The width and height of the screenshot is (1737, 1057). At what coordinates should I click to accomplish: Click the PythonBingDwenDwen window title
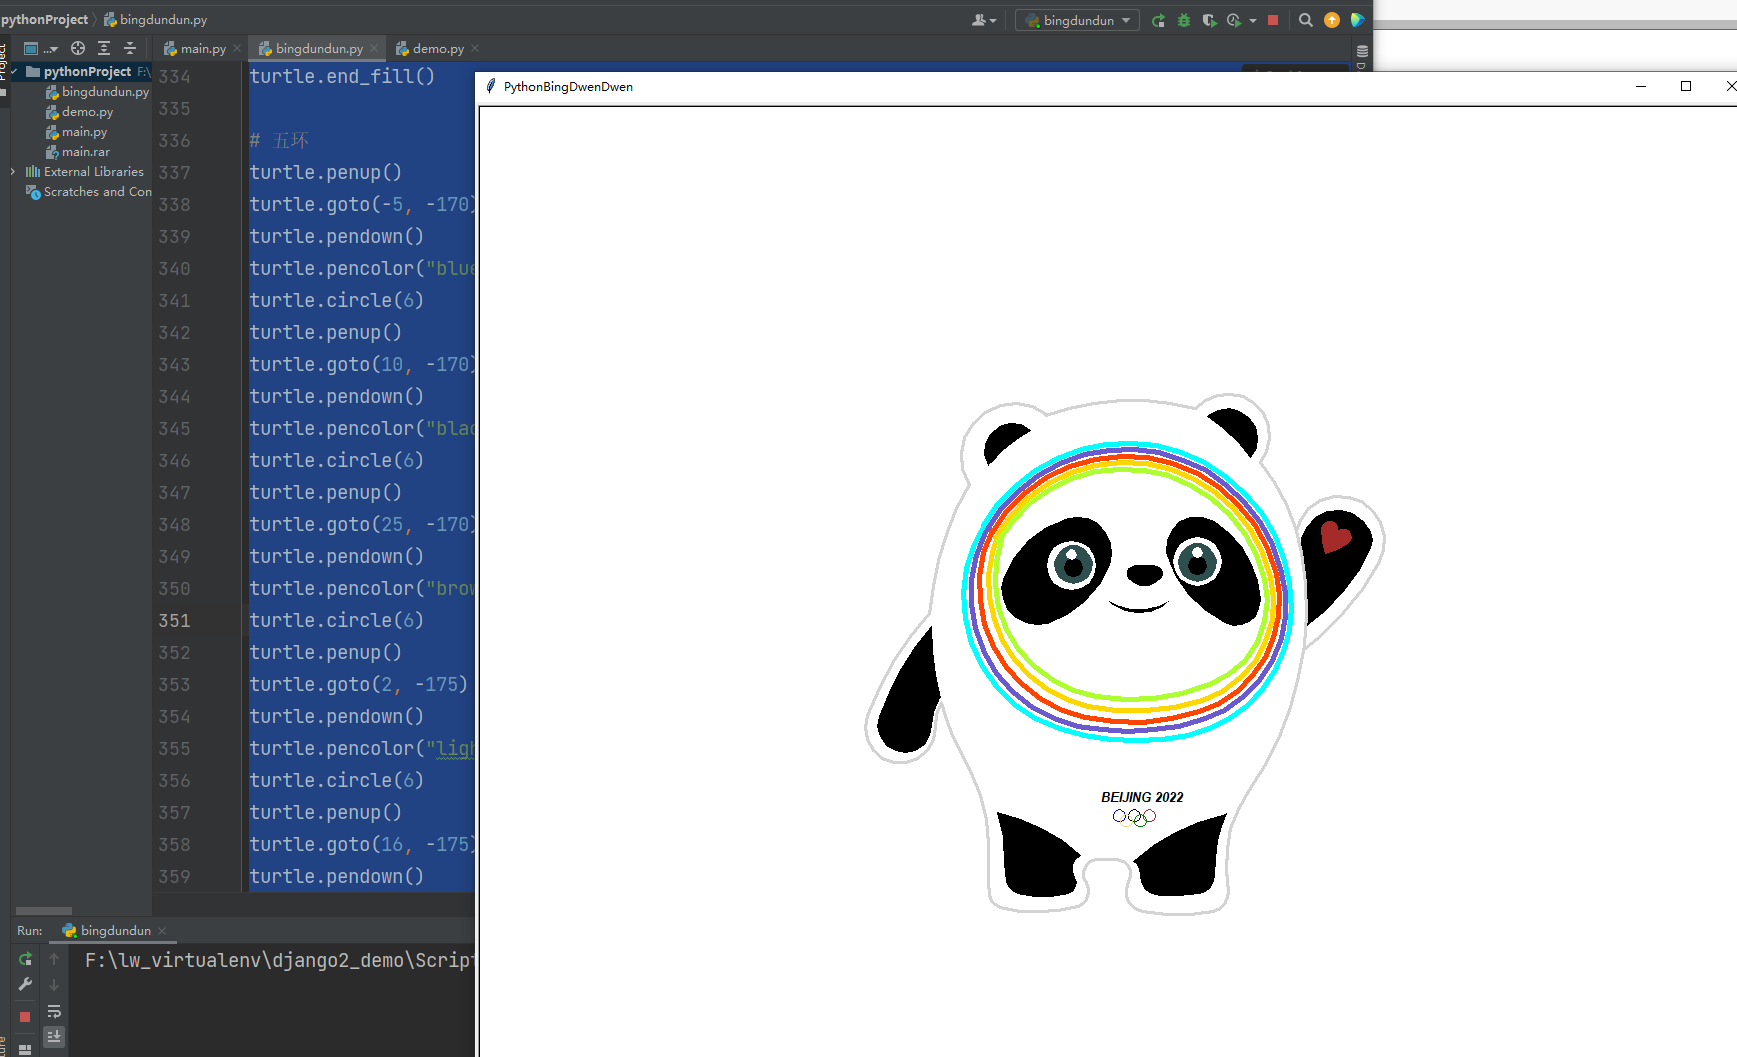click(568, 87)
